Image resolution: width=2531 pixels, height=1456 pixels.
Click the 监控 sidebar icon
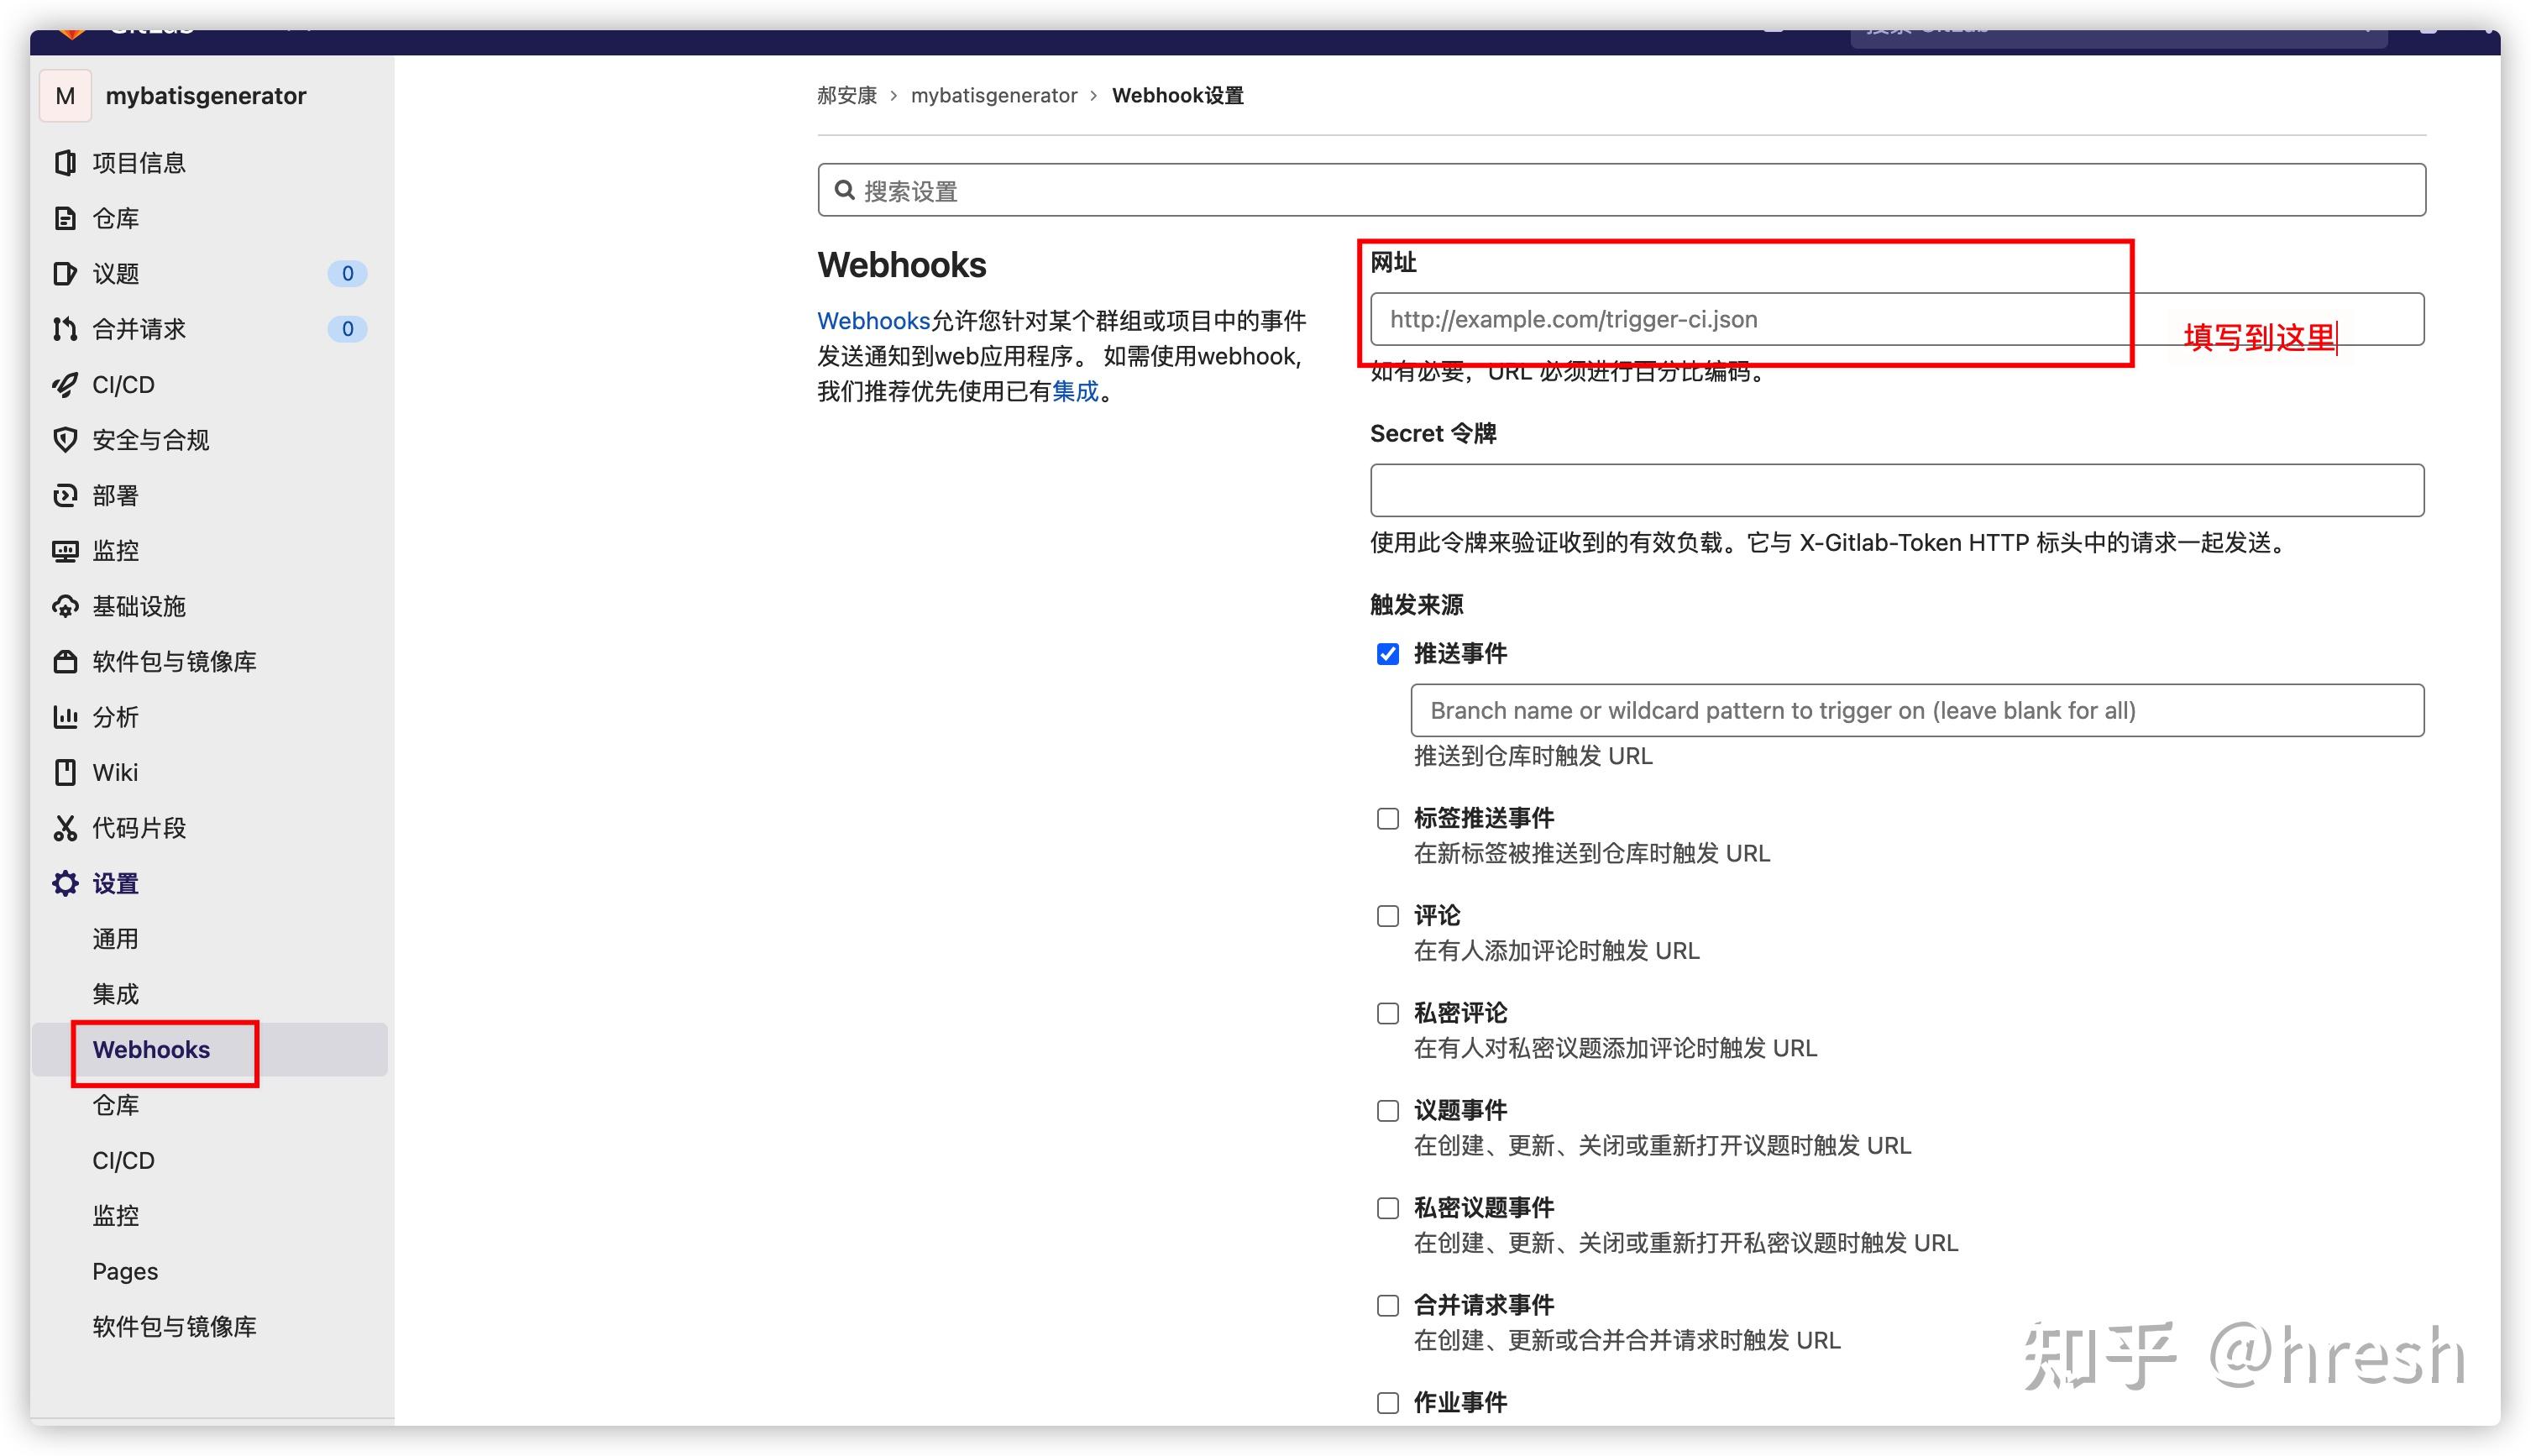coord(65,550)
